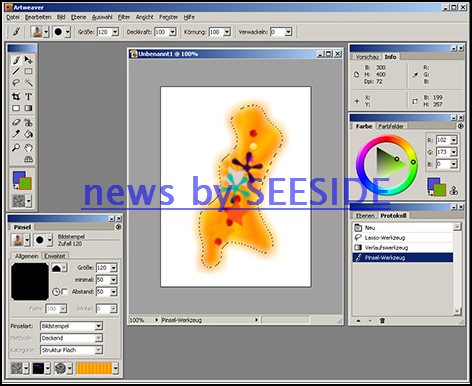472x386 pixels.
Task: Open the Farbe panel options menu icon
Action: click(x=460, y=126)
